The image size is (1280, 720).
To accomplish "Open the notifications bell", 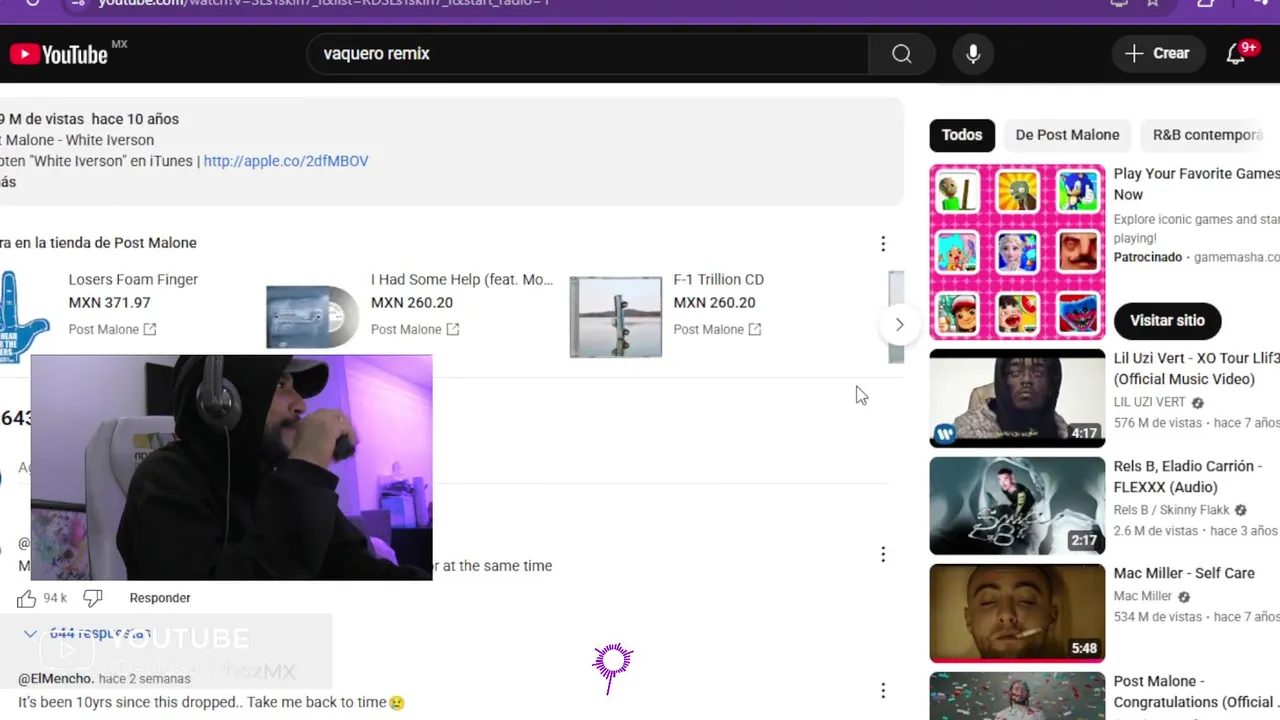I will (x=1237, y=54).
